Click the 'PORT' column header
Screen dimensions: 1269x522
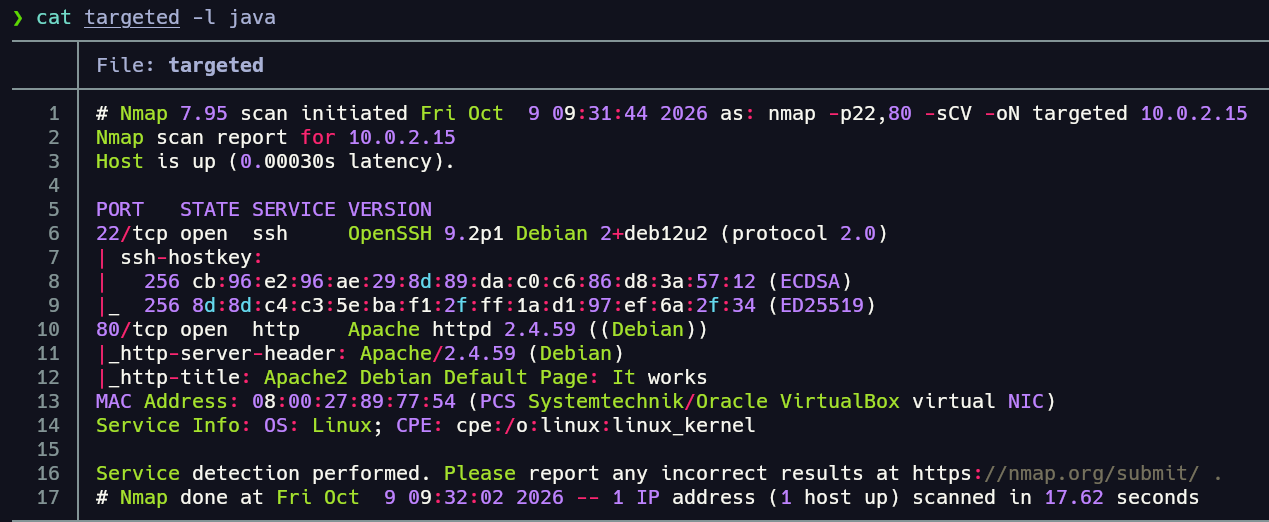pyautogui.click(x=120, y=209)
